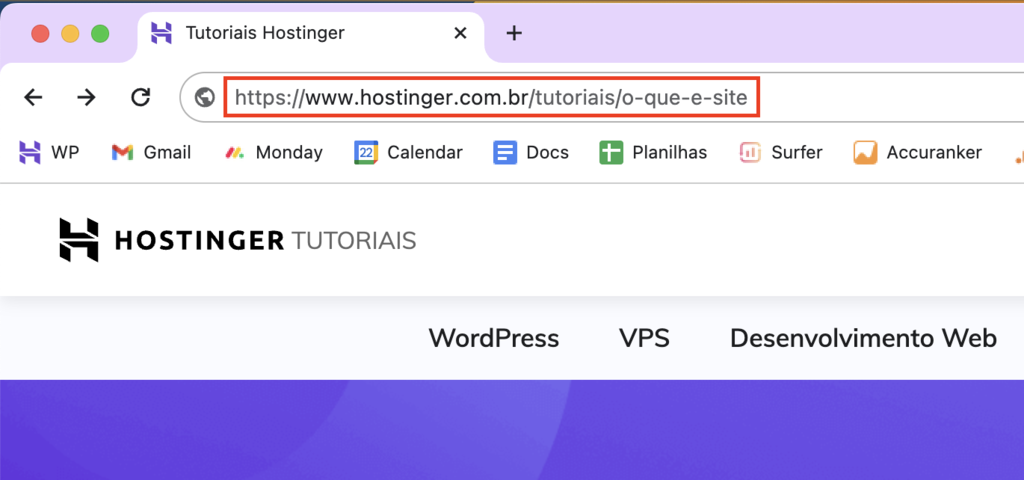Open the Docs bookmark
This screenshot has width=1024, height=480.
coord(531,153)
